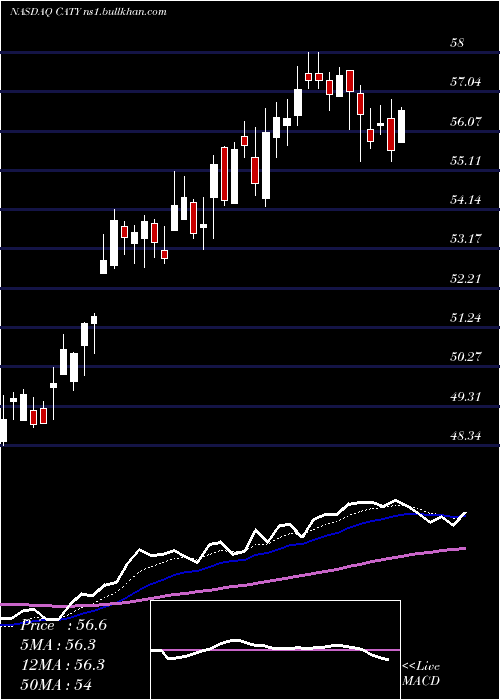Click the 53.17 price axis label
This screenshot has height=700, width=500.
pos(466,239)
